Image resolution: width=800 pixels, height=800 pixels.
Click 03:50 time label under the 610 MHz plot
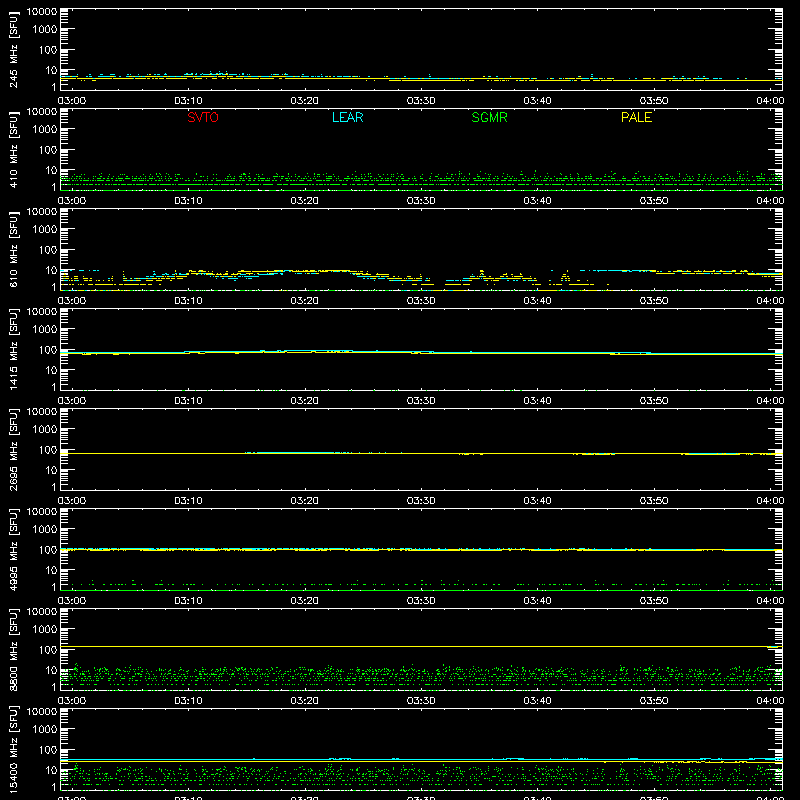[654, 301]
